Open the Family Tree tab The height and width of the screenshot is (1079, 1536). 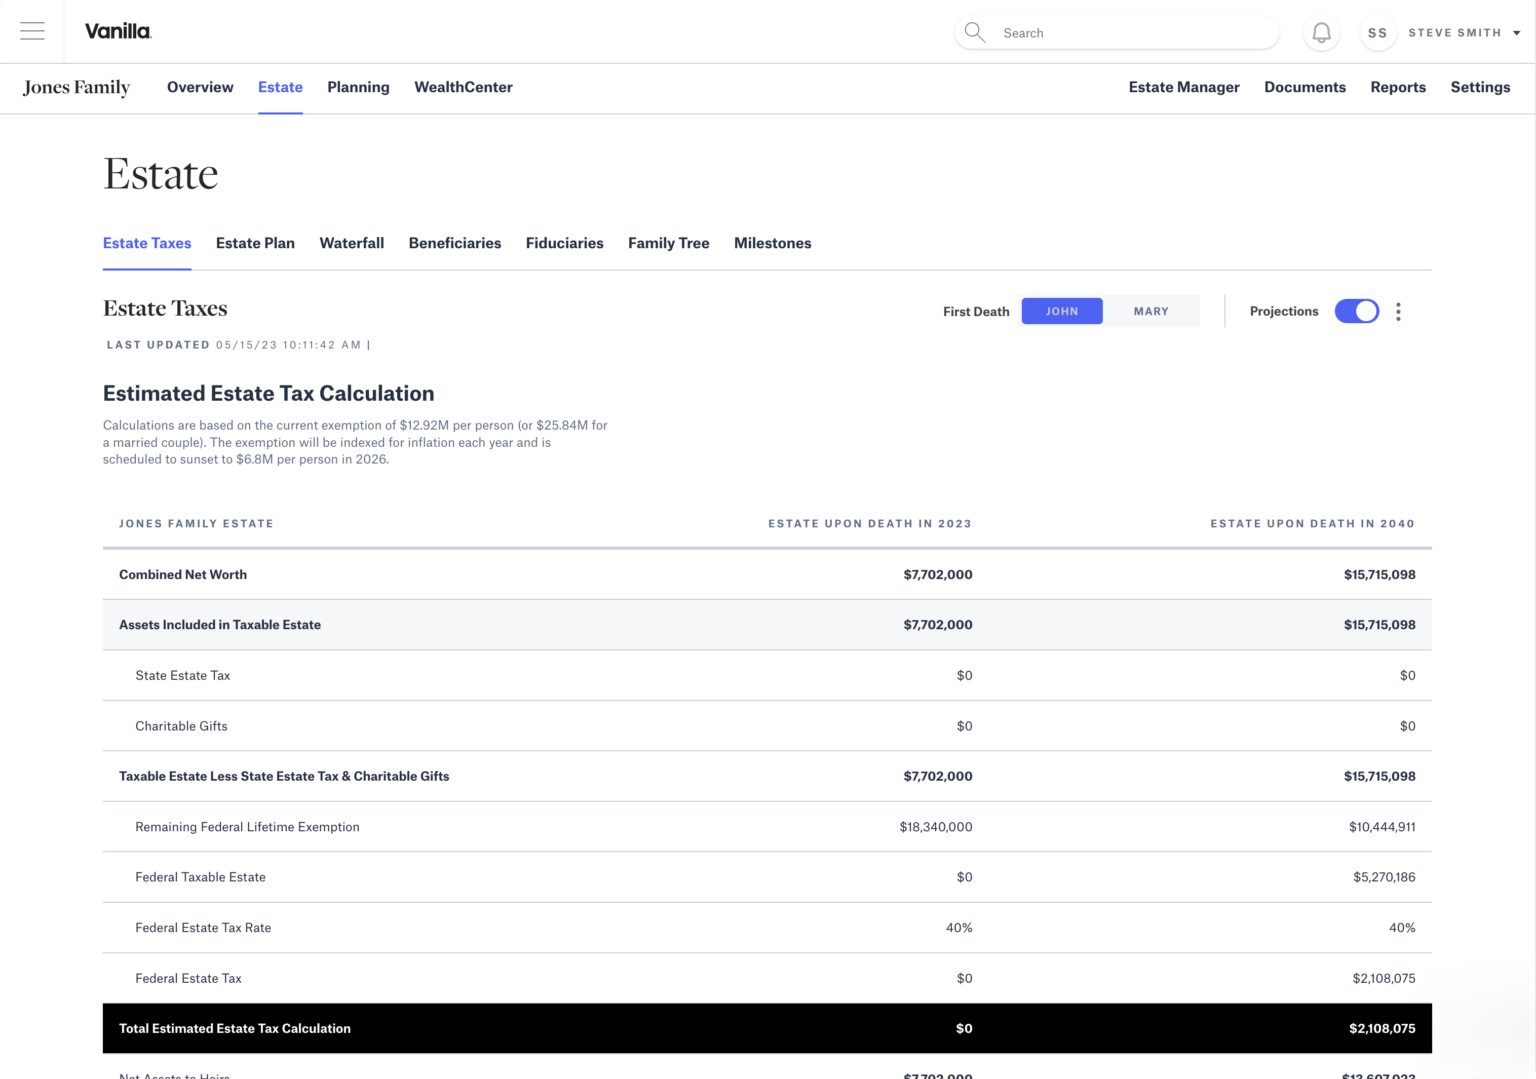pyautogui.click(x=668, y=243)
